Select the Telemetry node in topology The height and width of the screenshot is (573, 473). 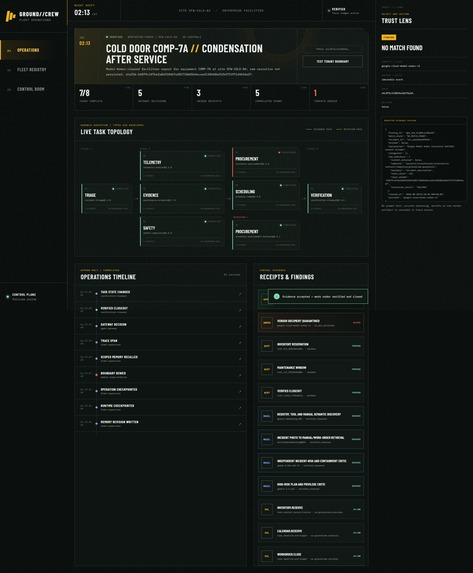[182, 166]
